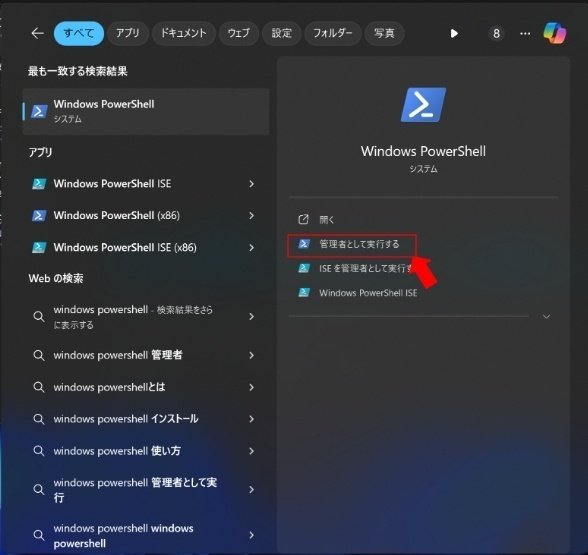Click the Windows PowerShell title in preview pane
588x555 pixels.
423,152
